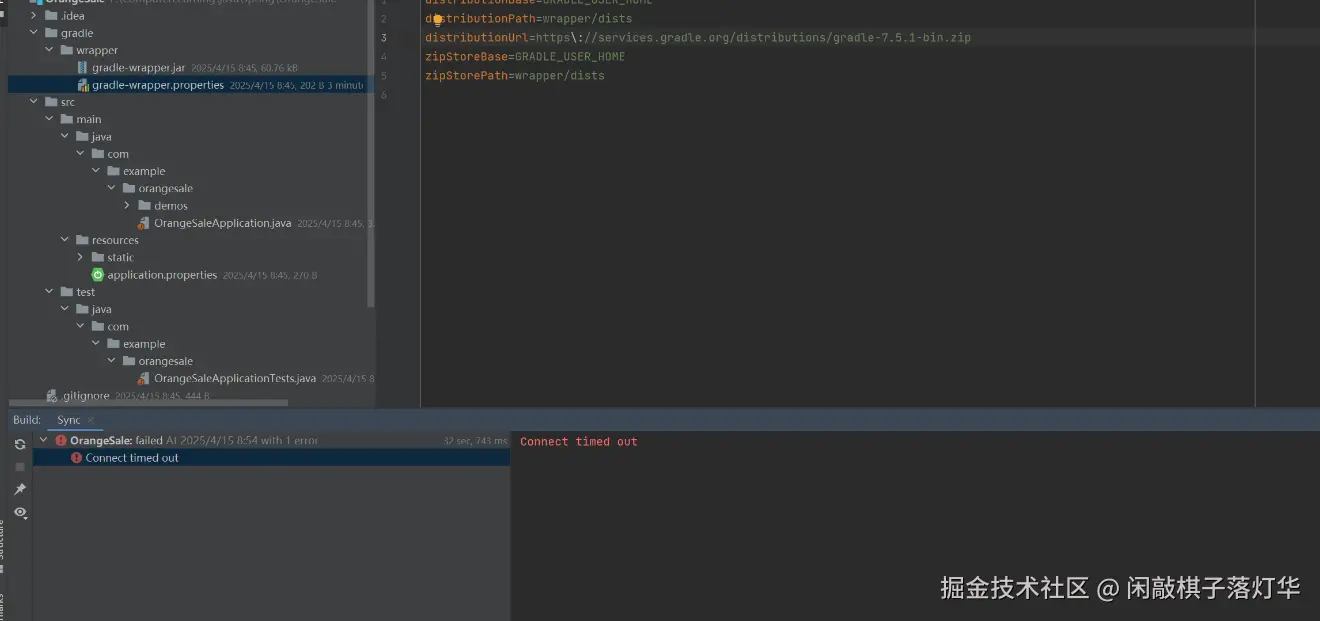Select the Build panel title label

(27, 420)
